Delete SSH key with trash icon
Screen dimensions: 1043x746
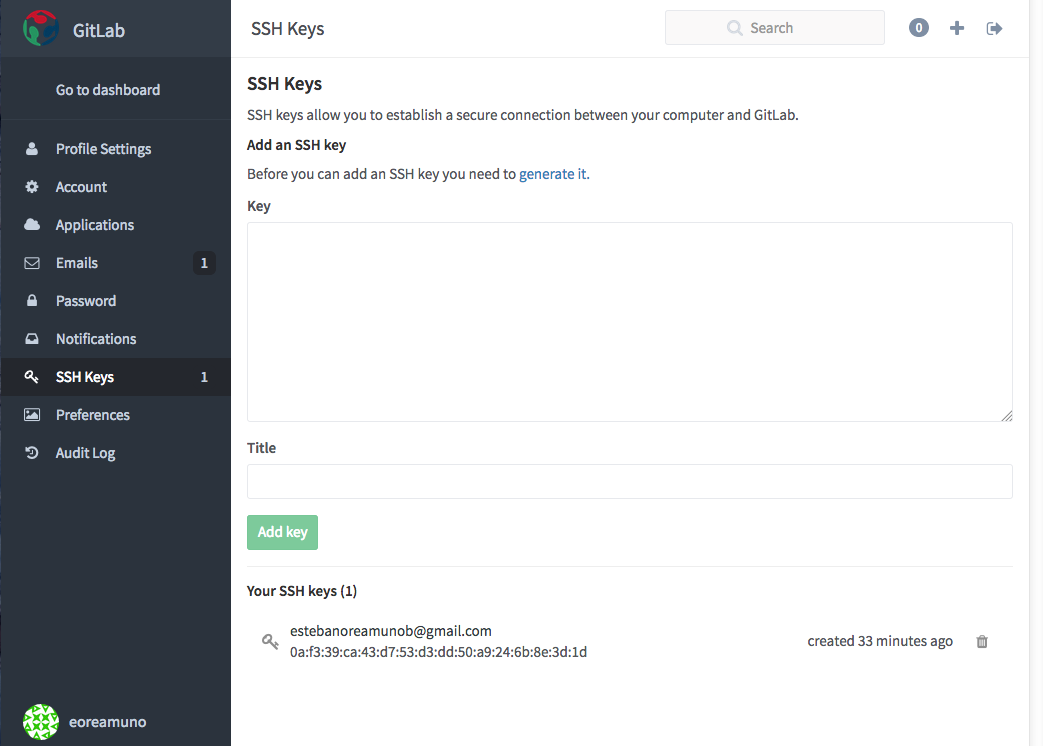(982, 642)
